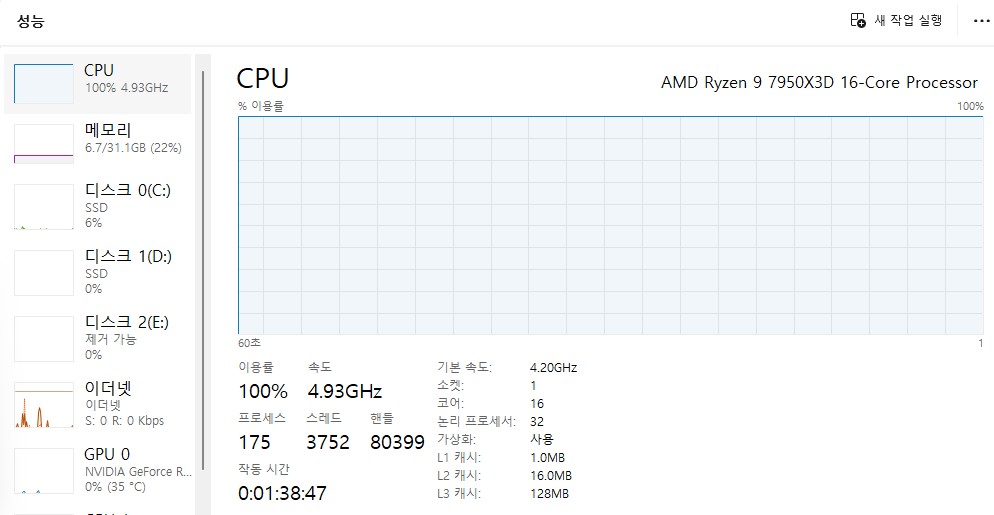Click the 100% 이용률 value

pos(263,391)
